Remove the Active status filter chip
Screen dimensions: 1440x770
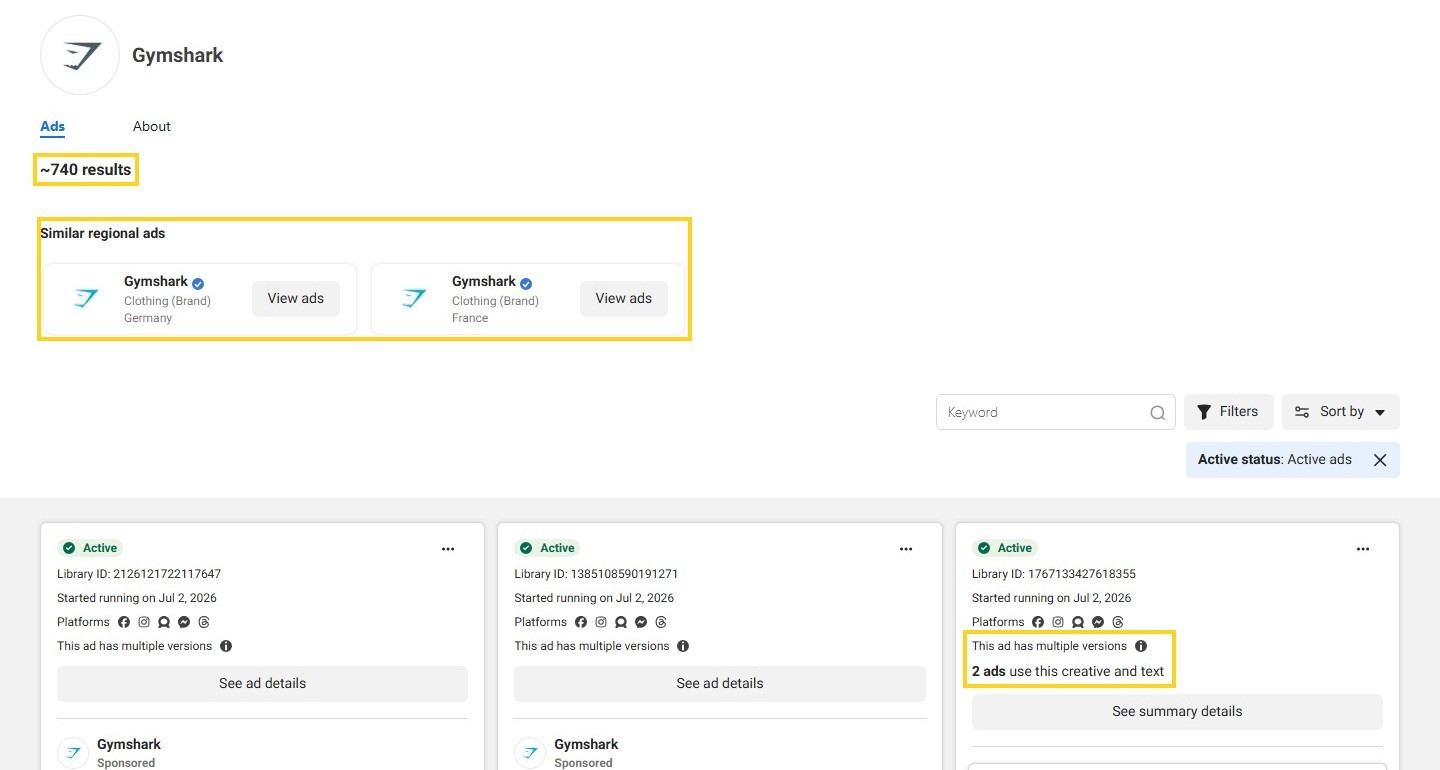(1380, 460)
